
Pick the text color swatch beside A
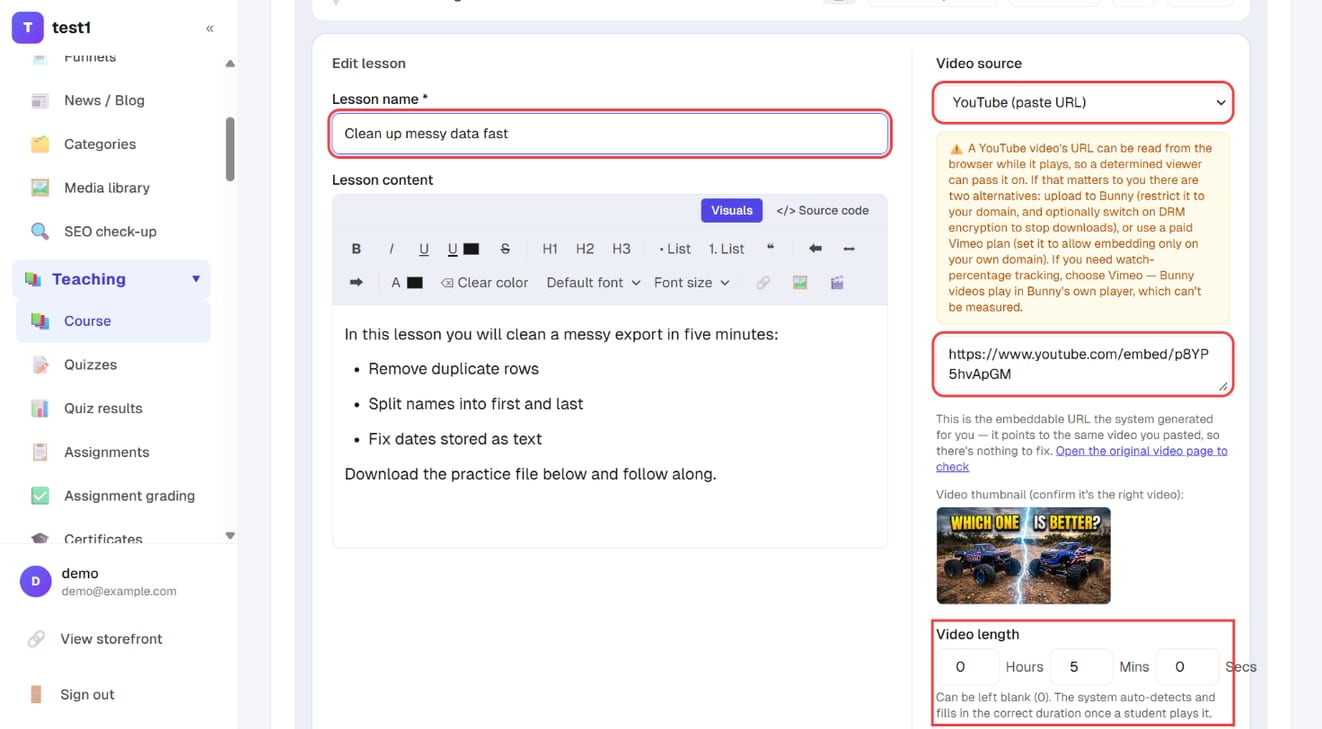pos(415,283)
